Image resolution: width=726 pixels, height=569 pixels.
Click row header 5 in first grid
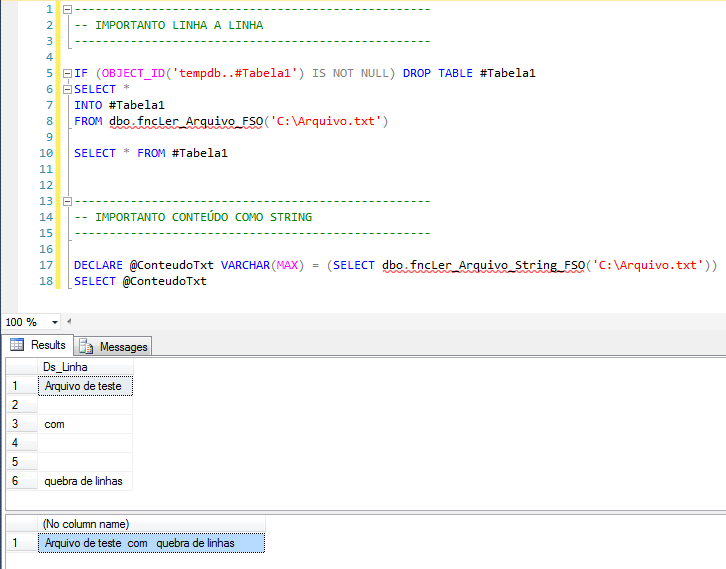click(22, 462)
